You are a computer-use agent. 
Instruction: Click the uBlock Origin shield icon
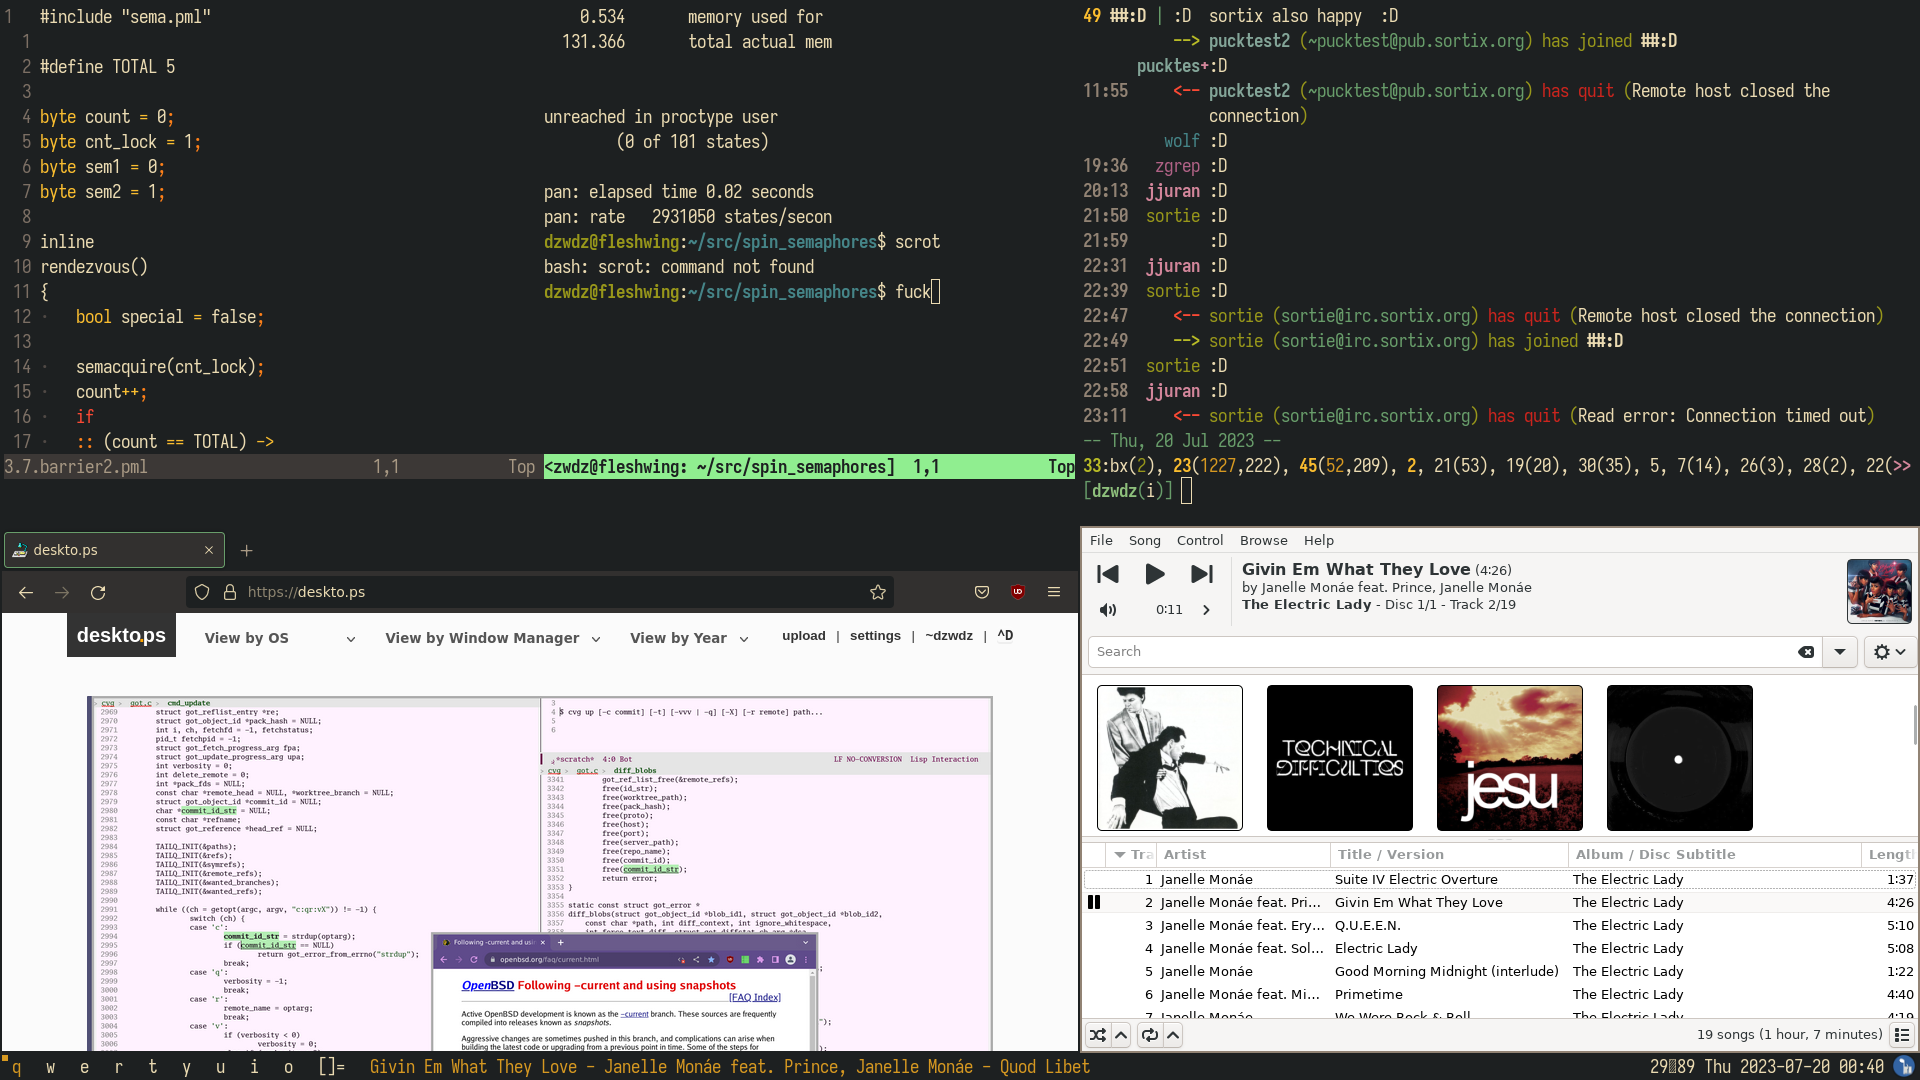click(1018, 592)
